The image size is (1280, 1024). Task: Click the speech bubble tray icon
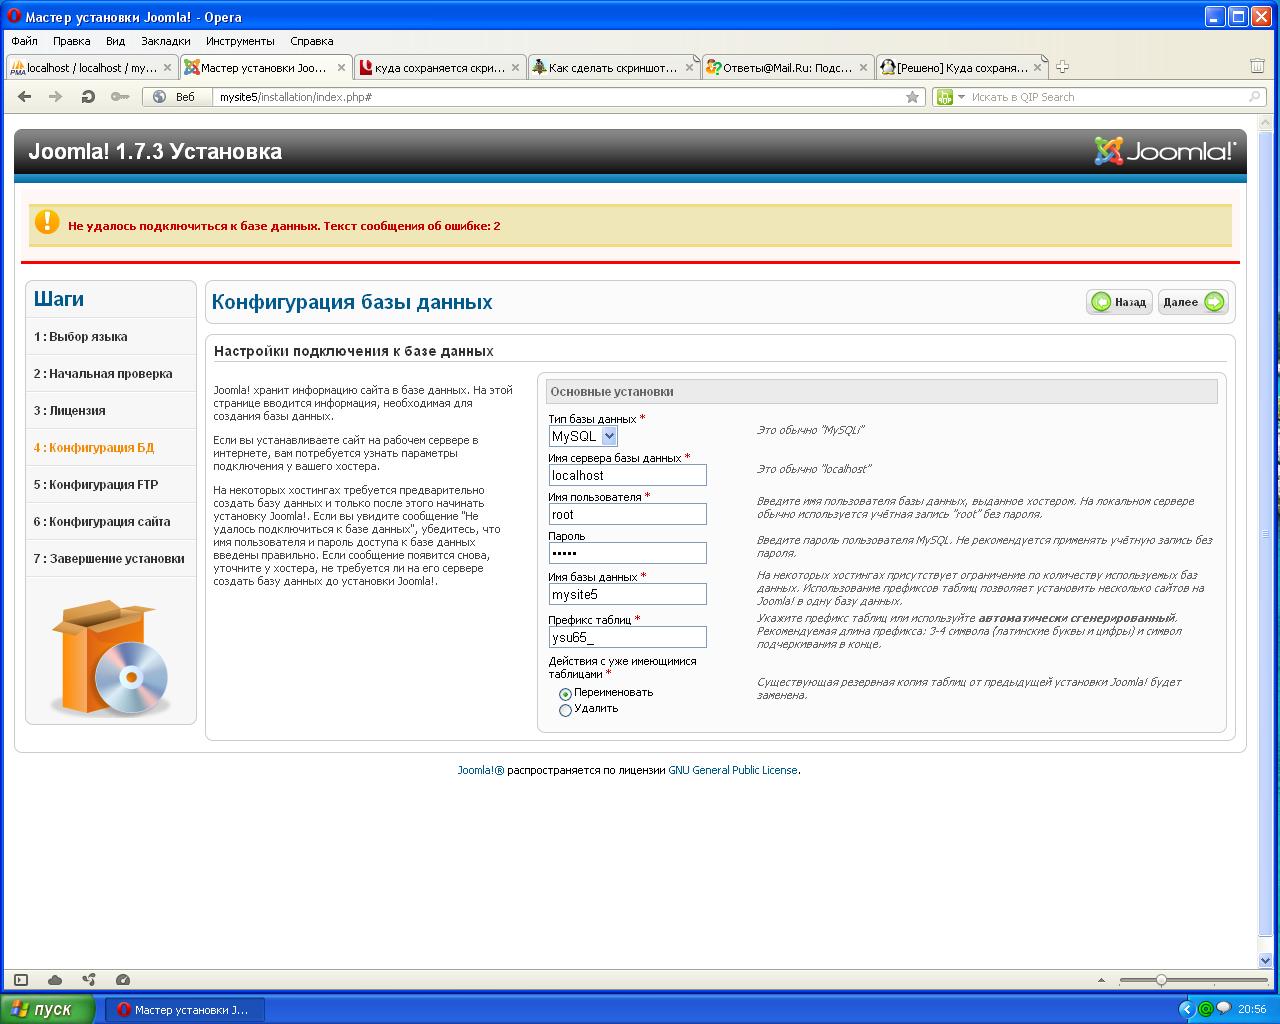click(x=1223, y=1008)
